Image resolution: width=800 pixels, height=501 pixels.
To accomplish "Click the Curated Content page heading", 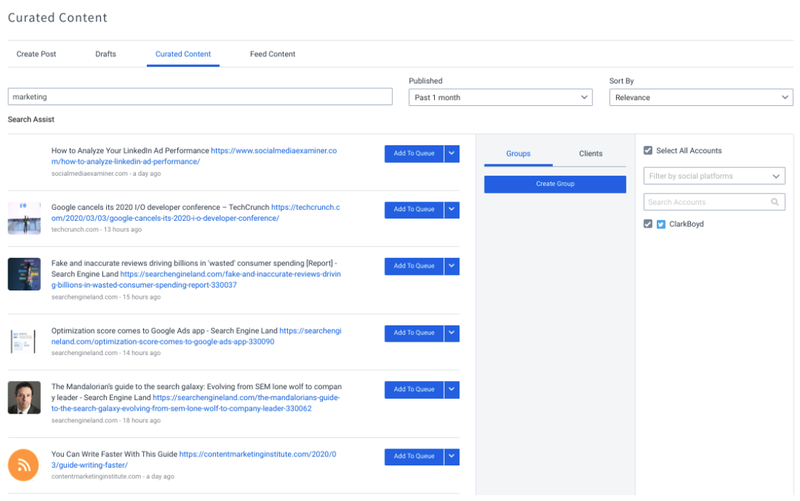I will (x=58, y=18).
